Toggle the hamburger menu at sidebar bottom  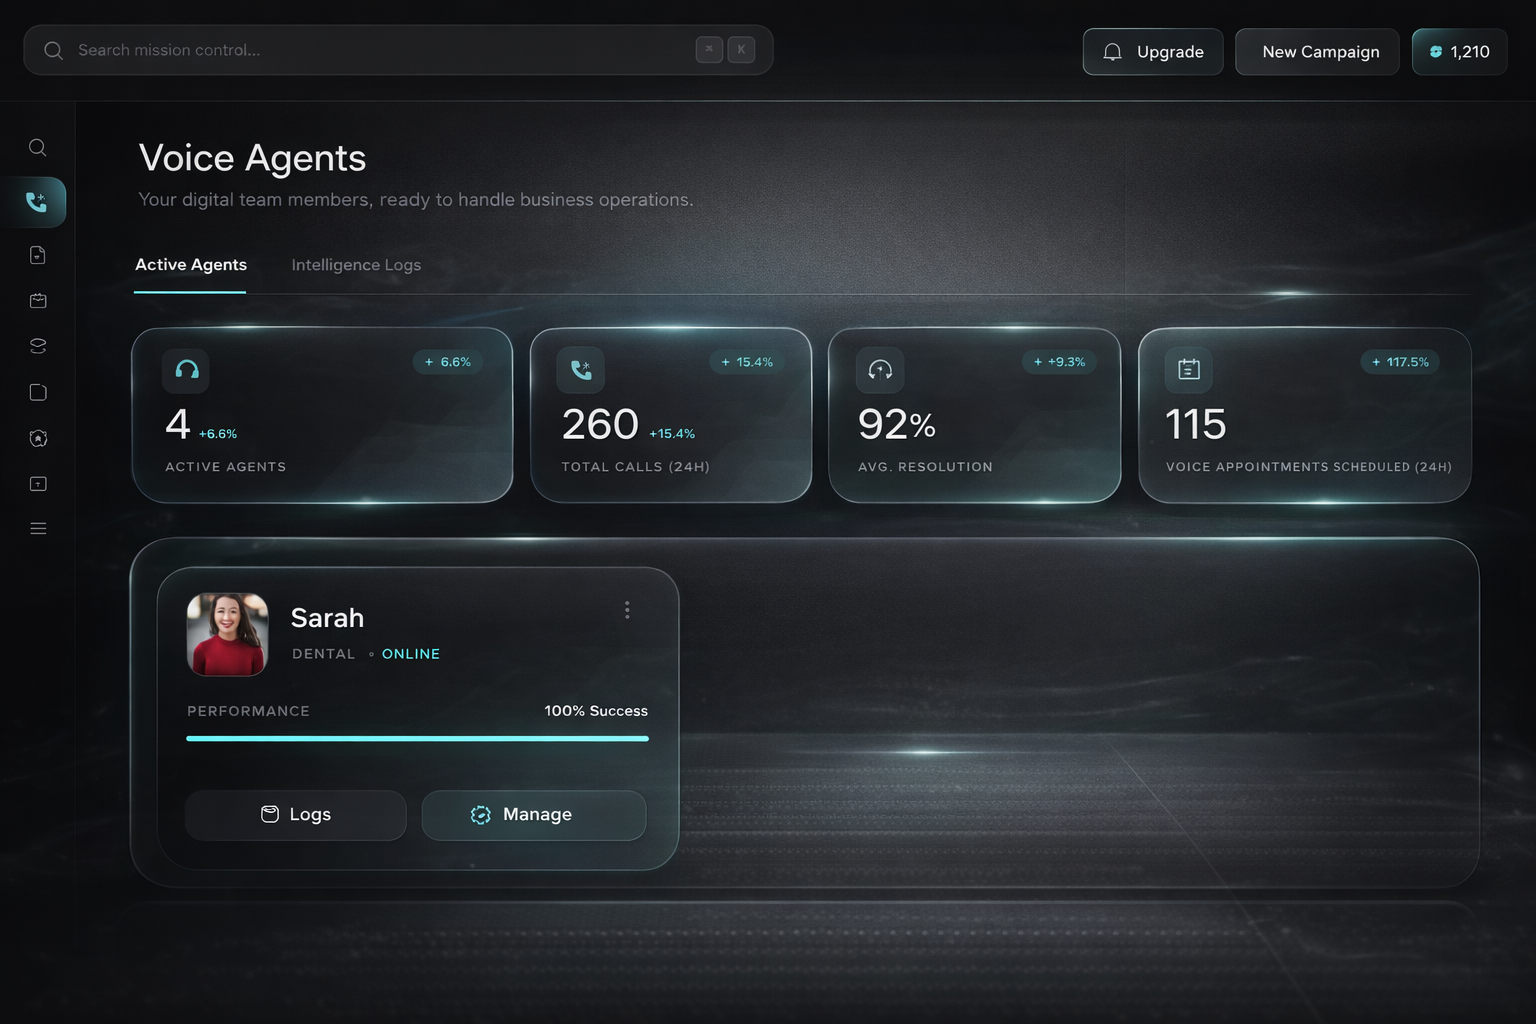pyautogui.click(x=37, y=528)
